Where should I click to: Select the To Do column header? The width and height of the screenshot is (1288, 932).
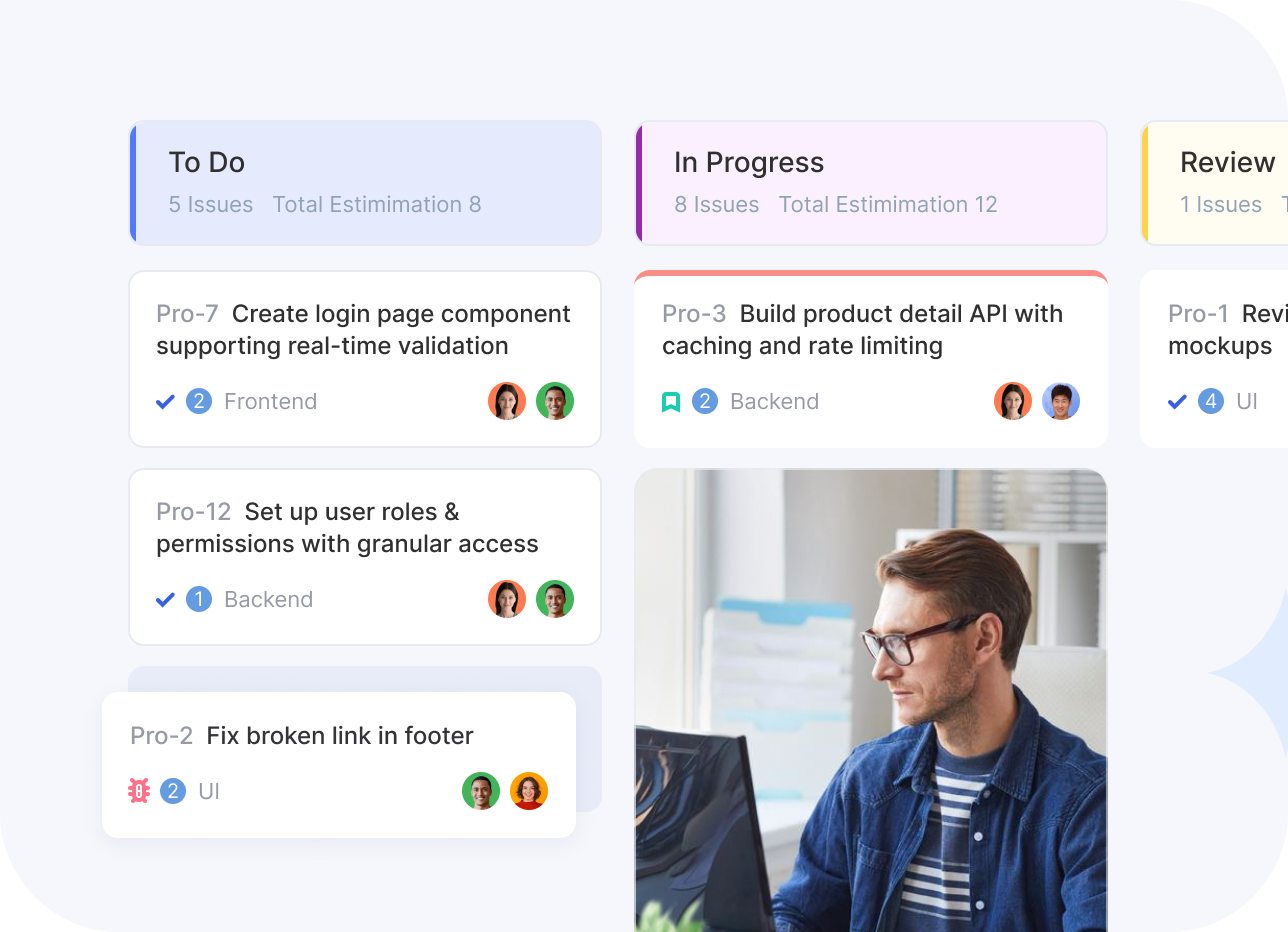tap(366, 183)
